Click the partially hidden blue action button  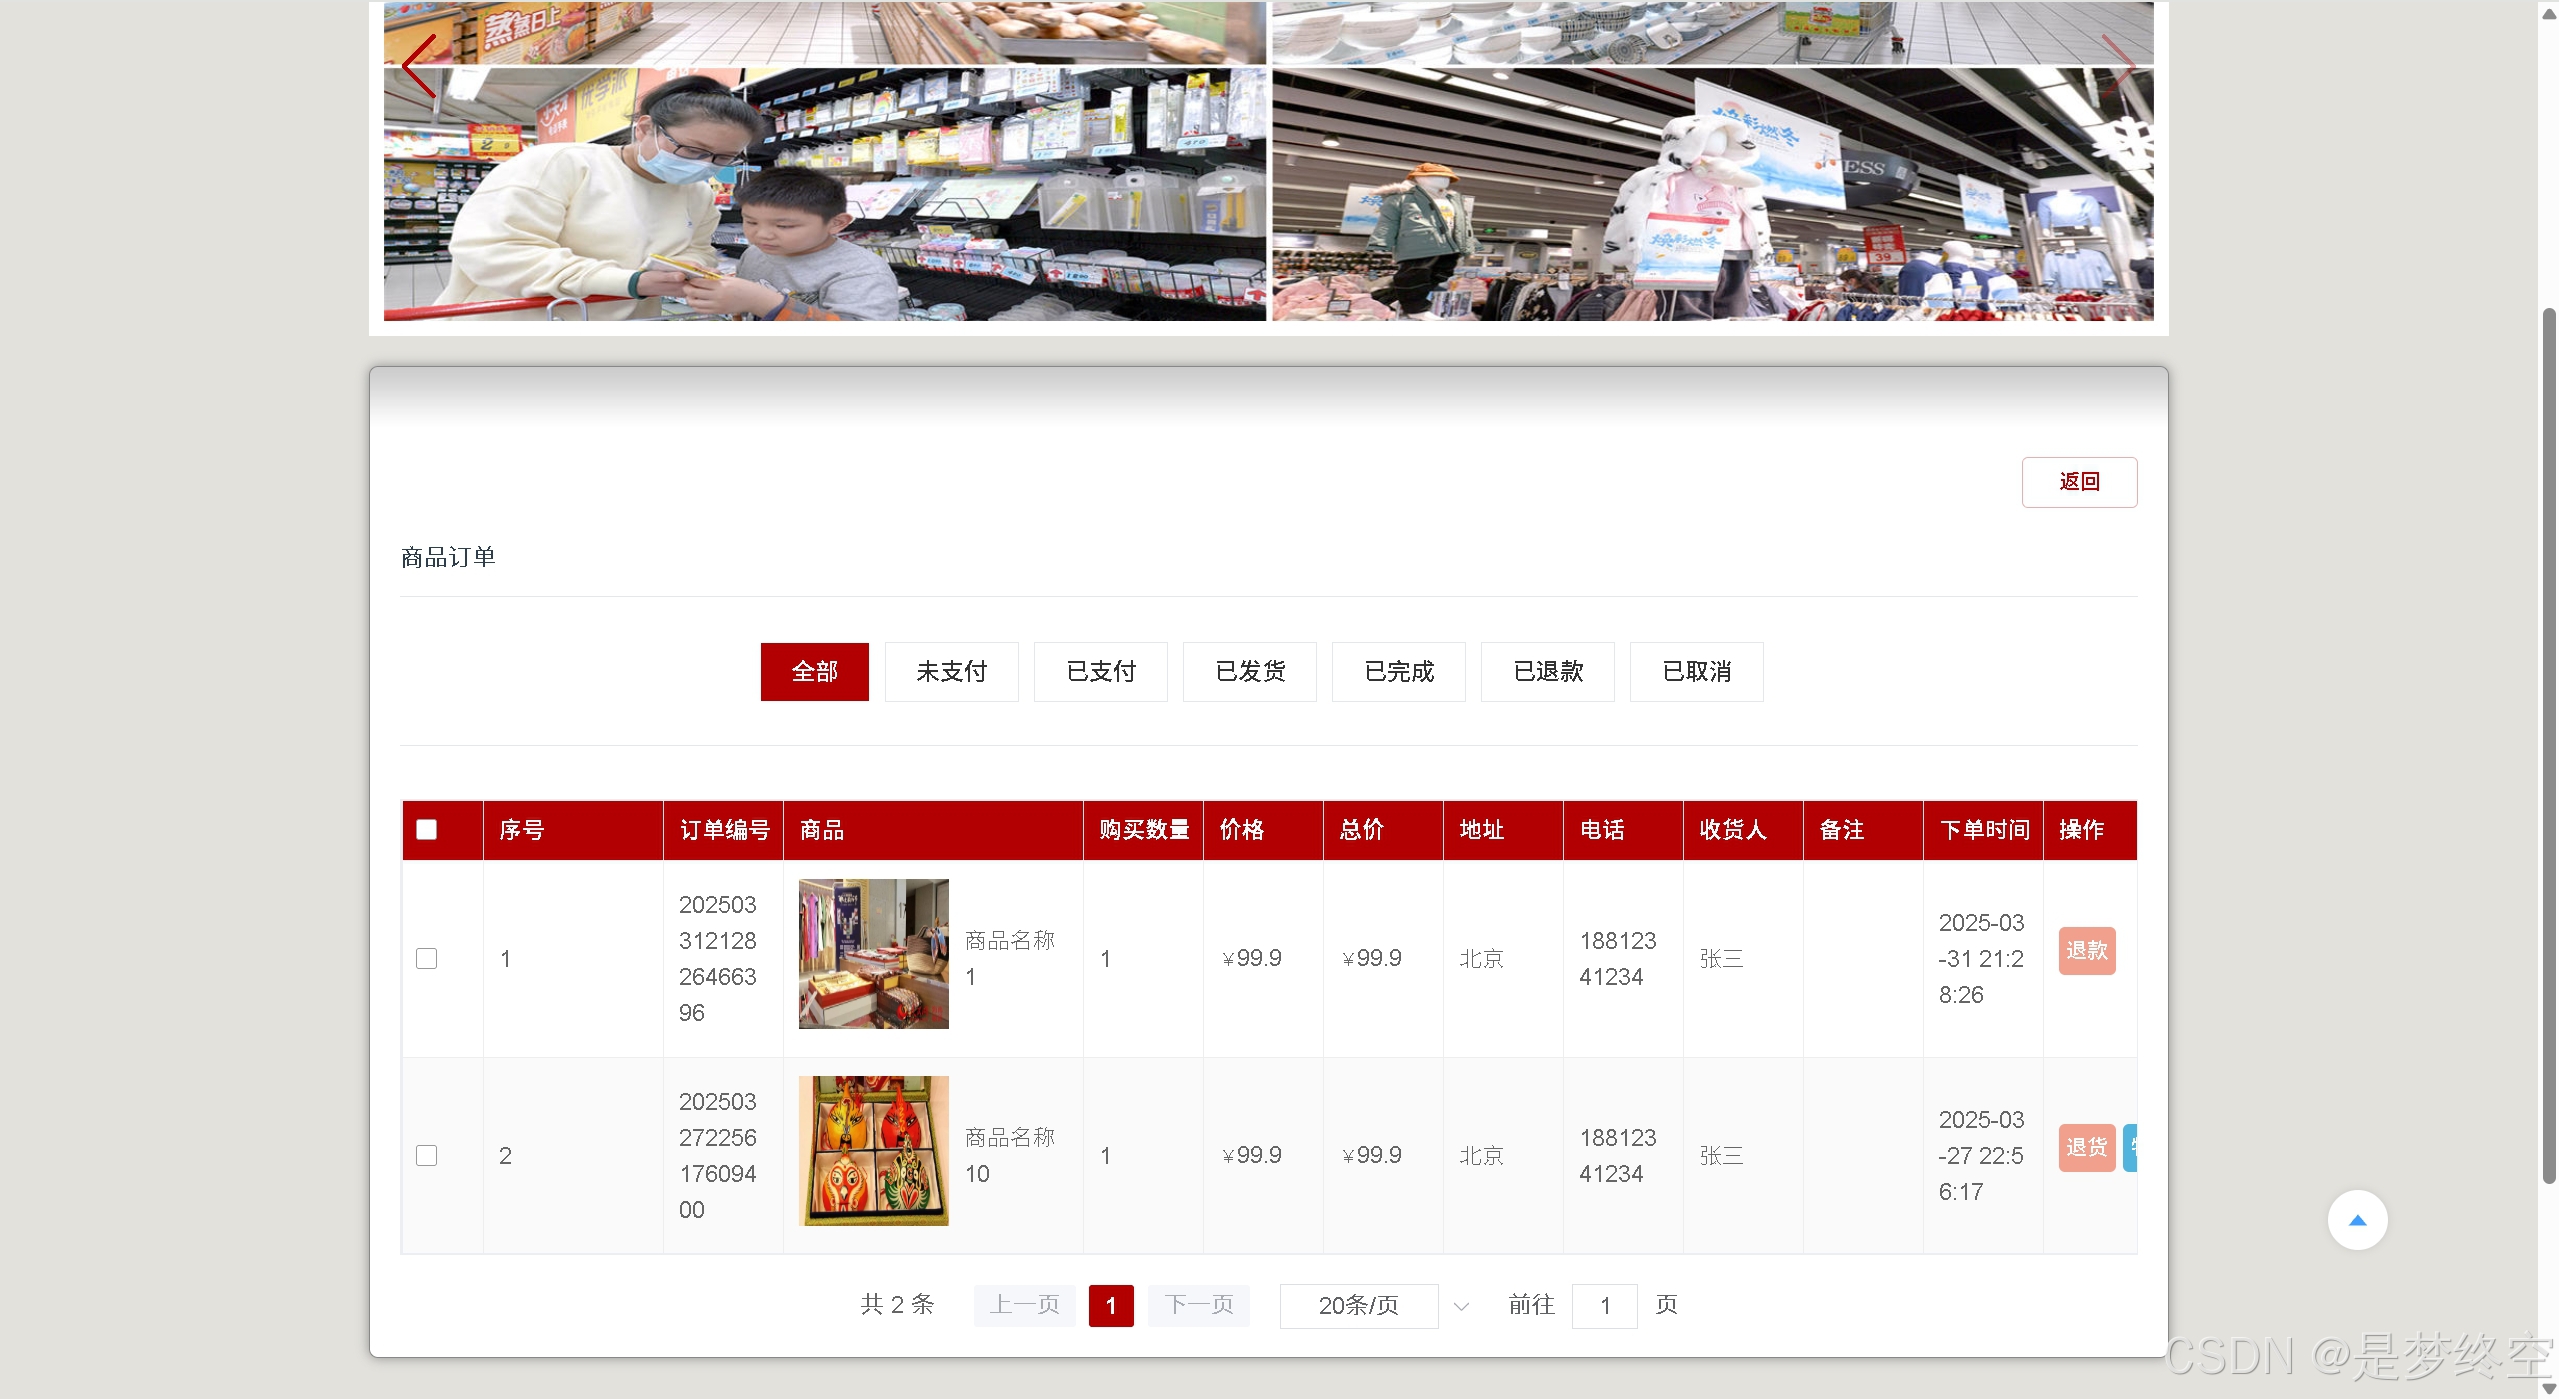[2130, 1147]
